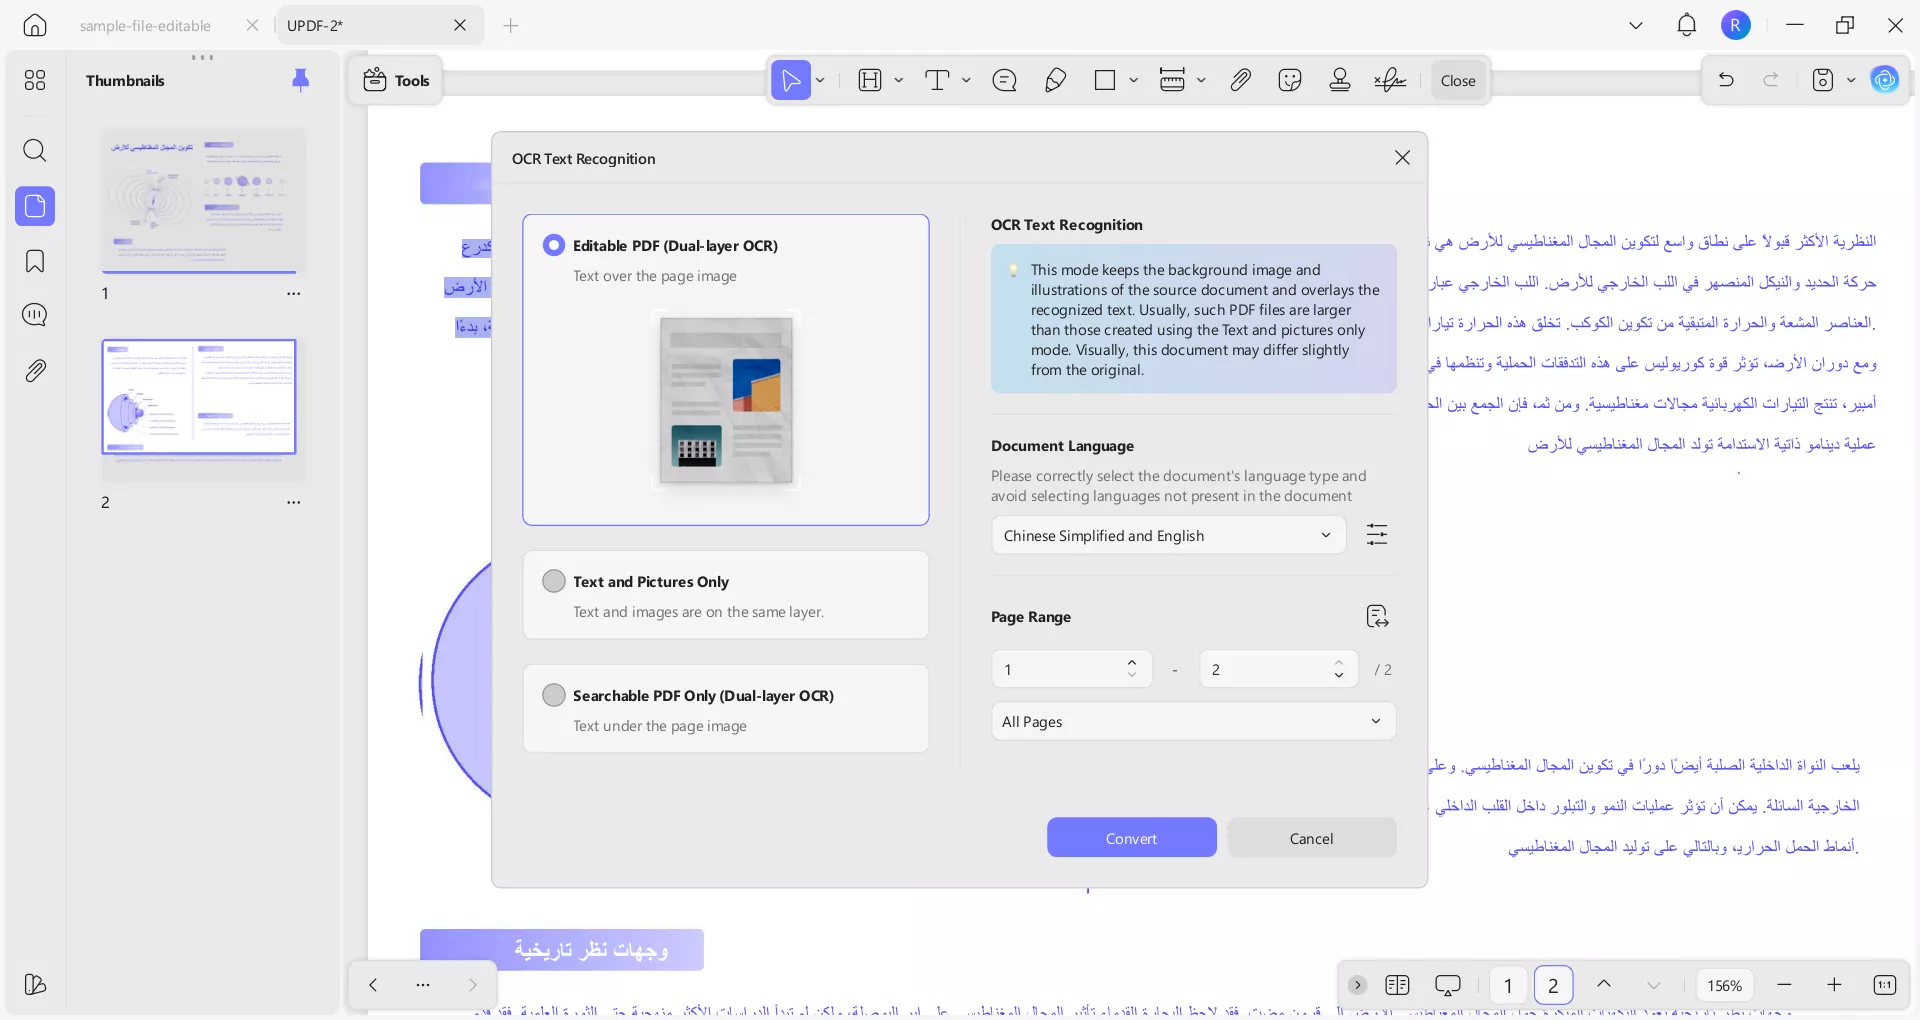Close the OCR Text Recognition dialog
The image size is (1920, 1020).
[1402, 158]
